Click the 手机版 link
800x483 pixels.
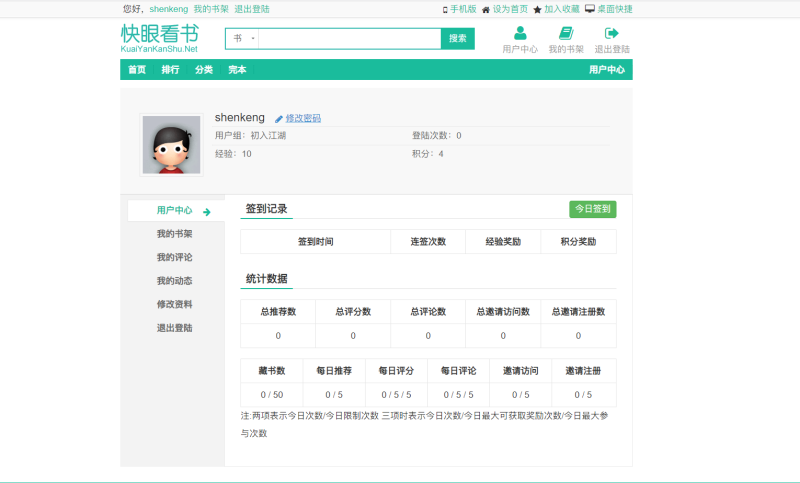coord(463,9)
